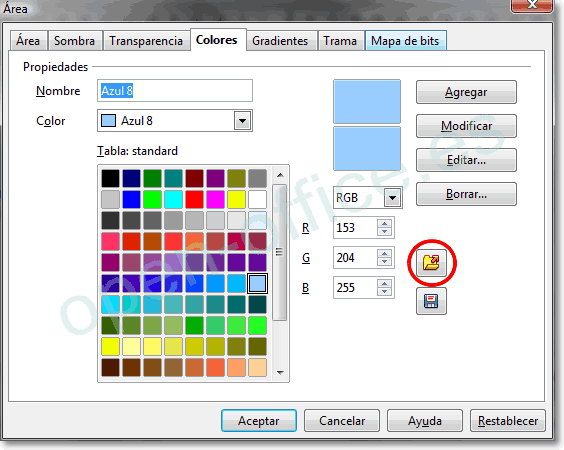This screenshot has height=450, width=564.
Task: Click the B value field showing 255
Action: pos(355,287)
